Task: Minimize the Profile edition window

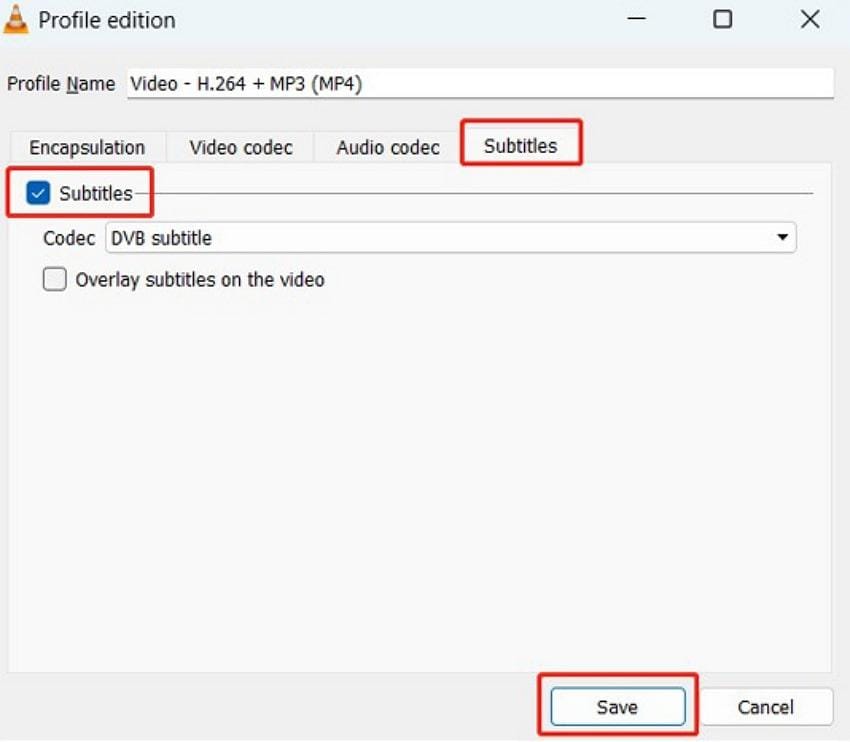Action: coord(635,20)
